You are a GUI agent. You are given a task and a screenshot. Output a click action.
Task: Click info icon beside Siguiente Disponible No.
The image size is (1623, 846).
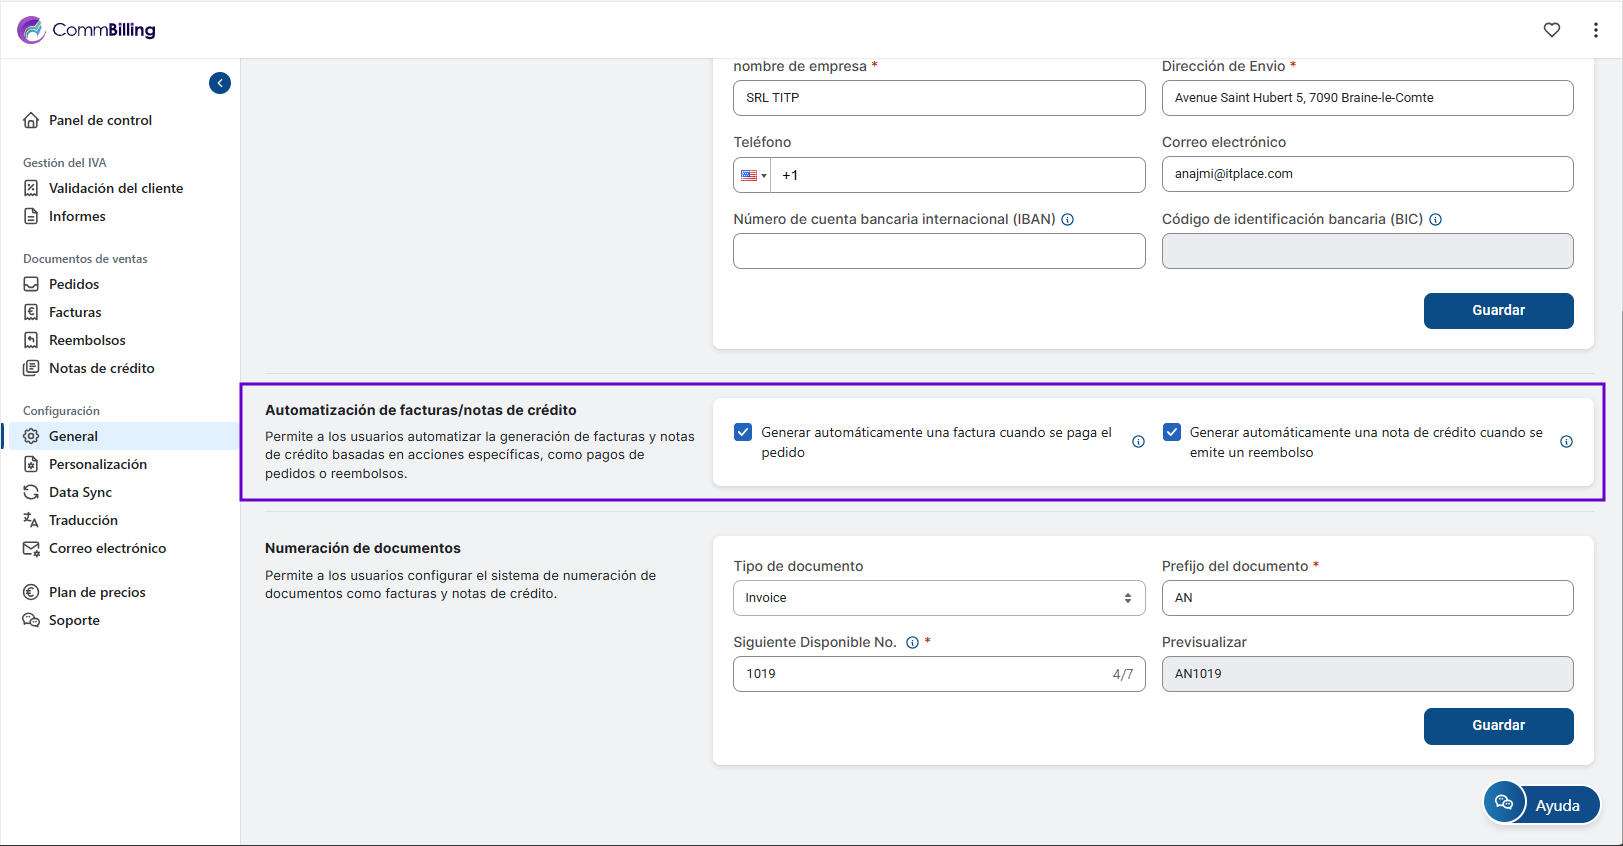point(912,643)
